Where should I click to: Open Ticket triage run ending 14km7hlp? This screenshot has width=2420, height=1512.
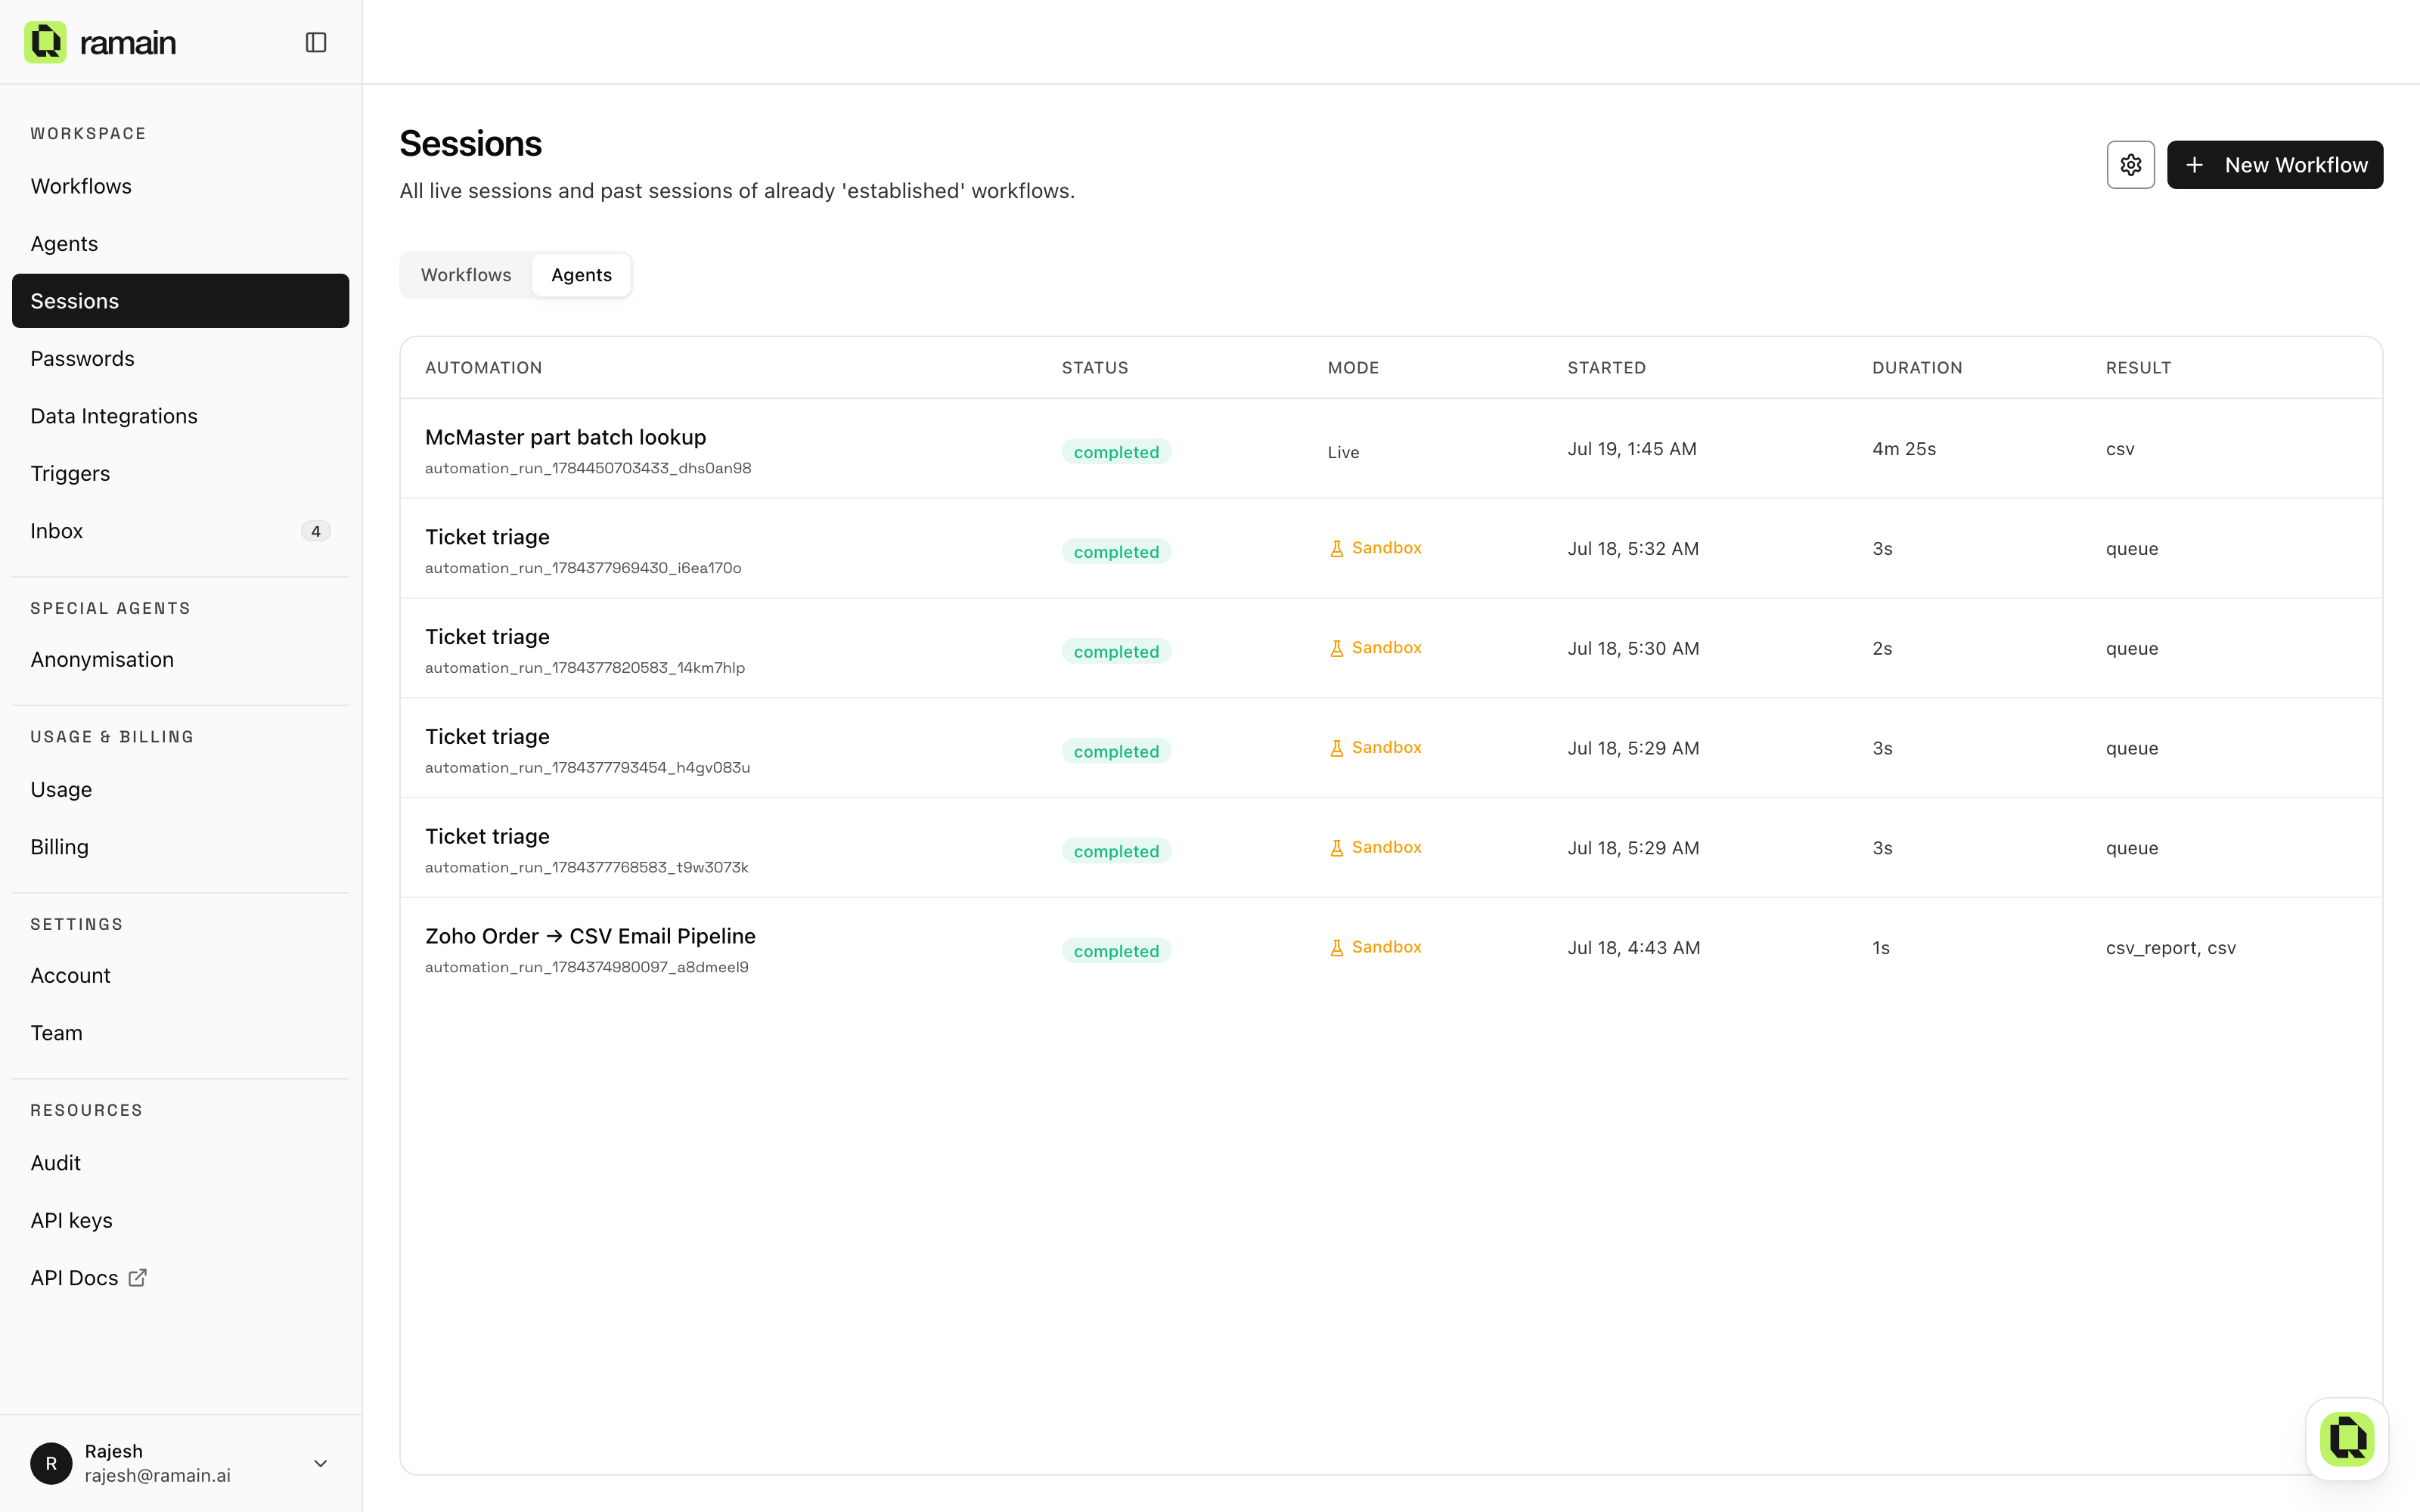[x=1391, y=649]
